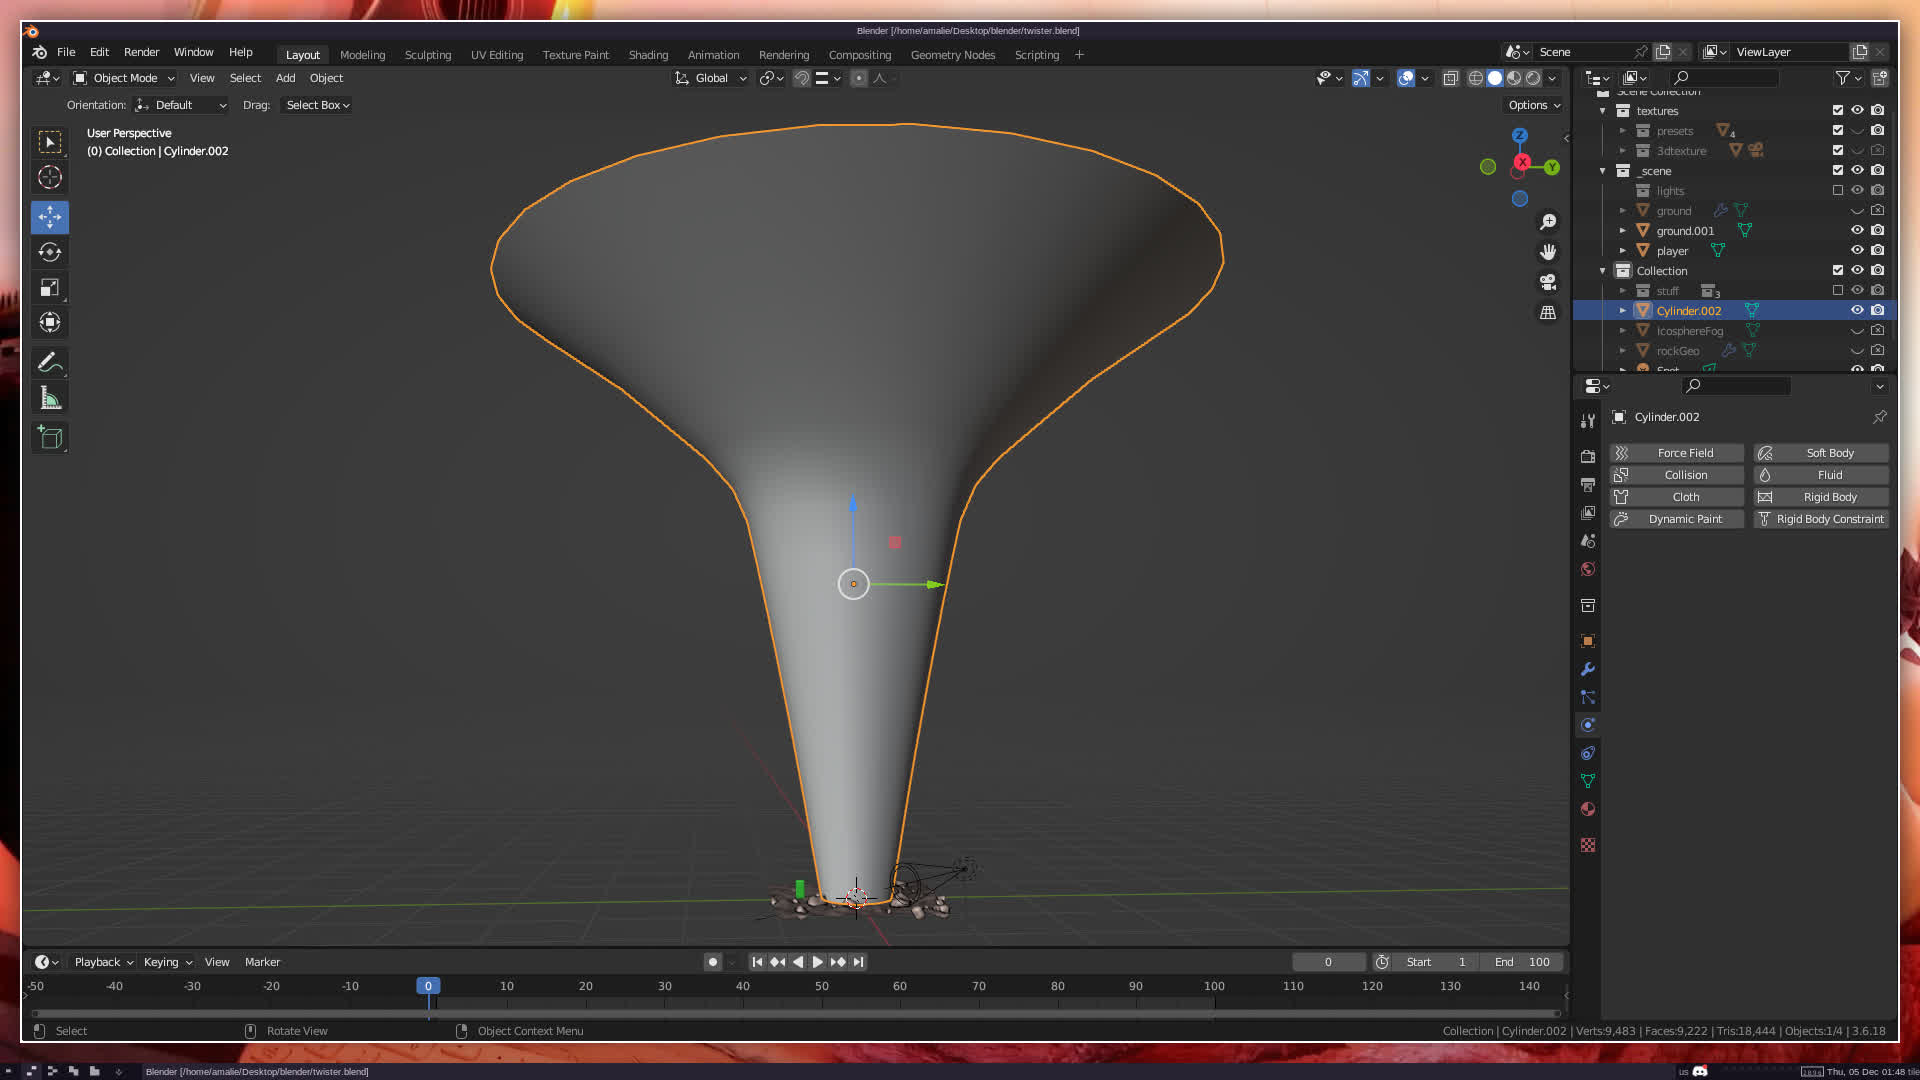The width and height of the screenshot is (1920, 1080).
Task: Uncheck the textures collection checkbox
Action: tap(1838, 110)
